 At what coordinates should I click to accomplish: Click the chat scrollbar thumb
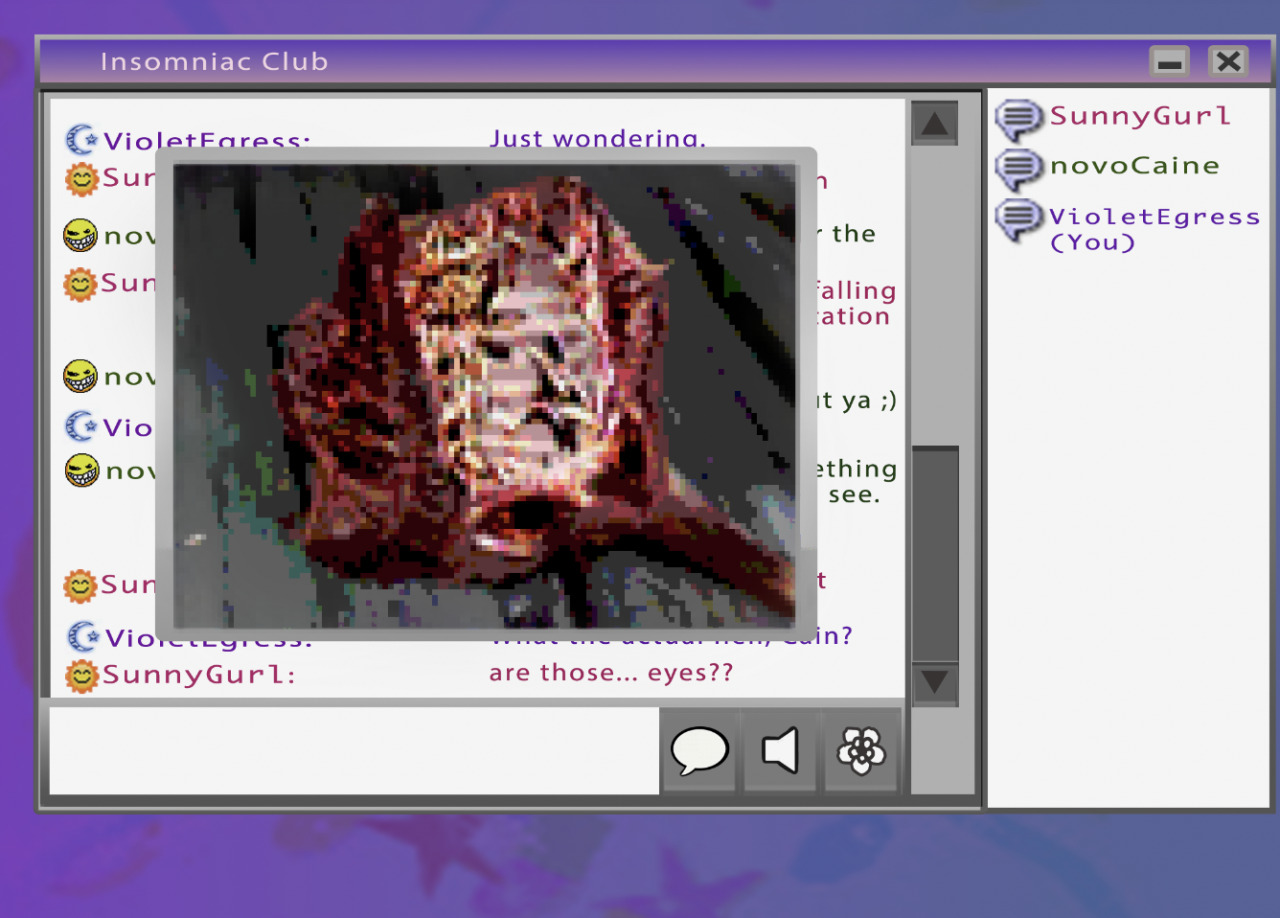coord(935,555)
